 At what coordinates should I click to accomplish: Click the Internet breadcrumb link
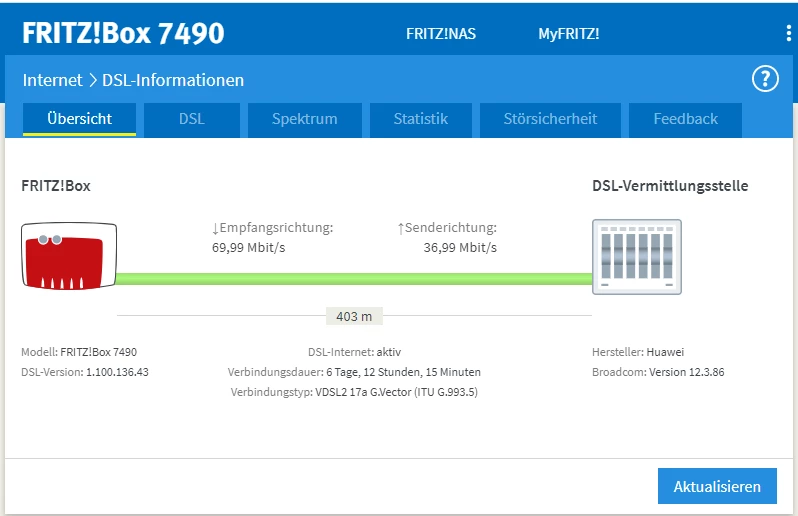[x=52, y=80]
